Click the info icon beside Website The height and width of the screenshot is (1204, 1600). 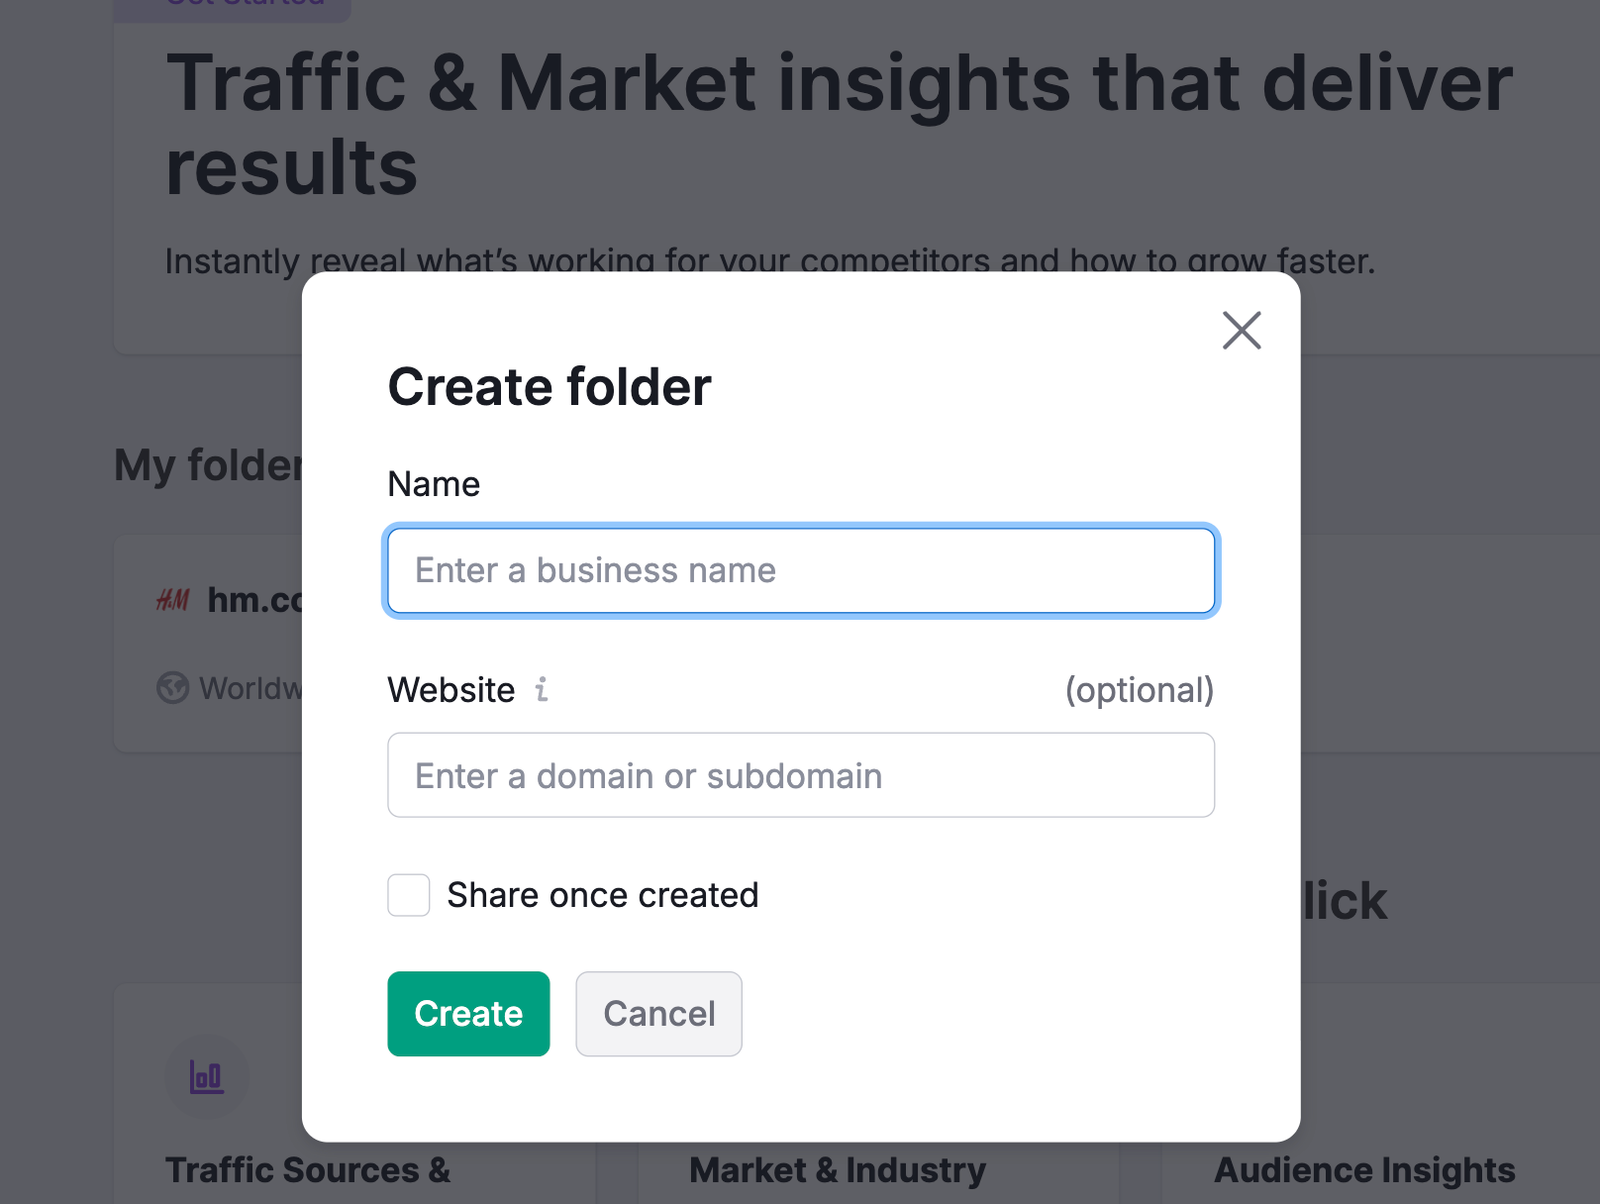click(541, 690)
